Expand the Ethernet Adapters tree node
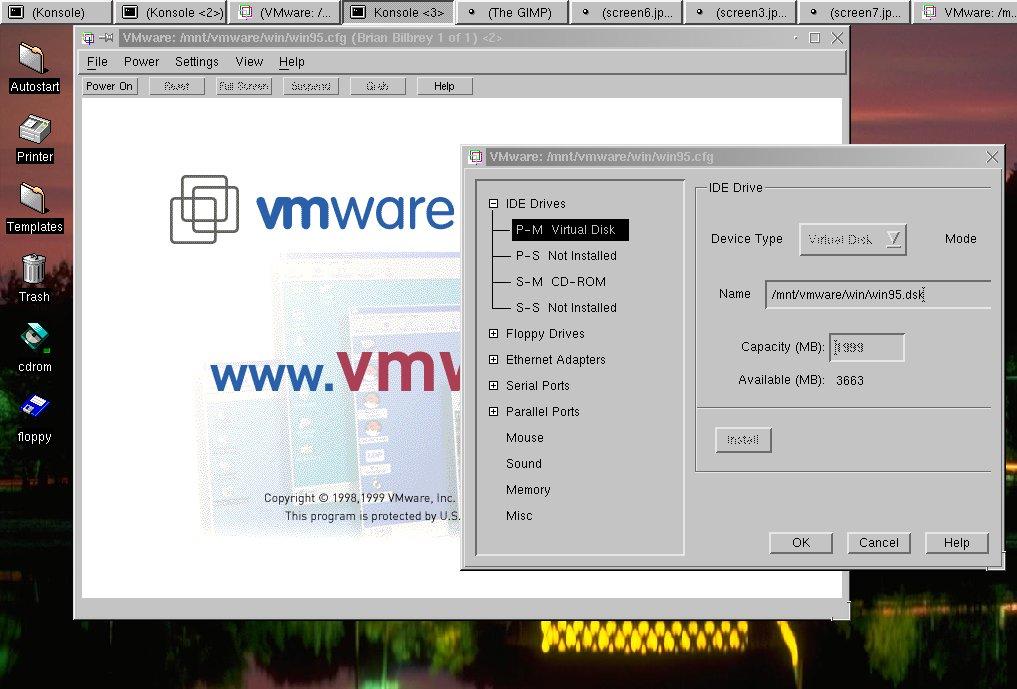 point(493,360)
